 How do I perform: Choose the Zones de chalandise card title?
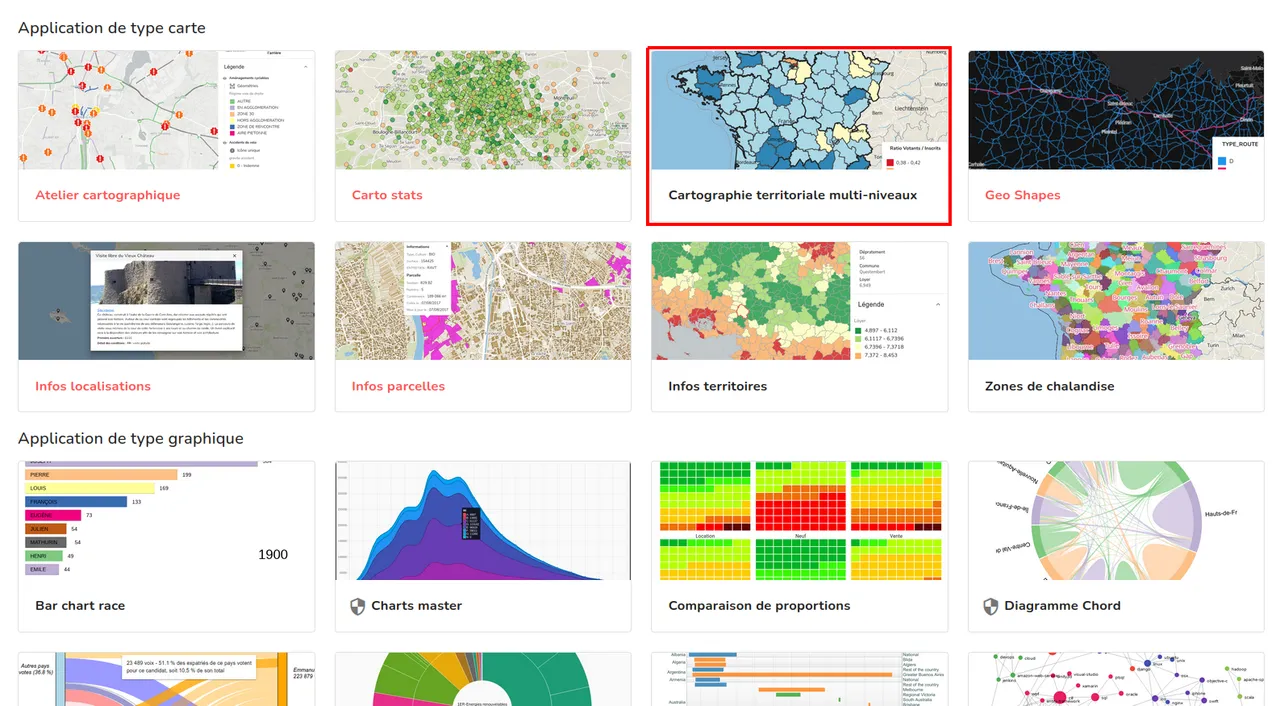[1050, 386]
